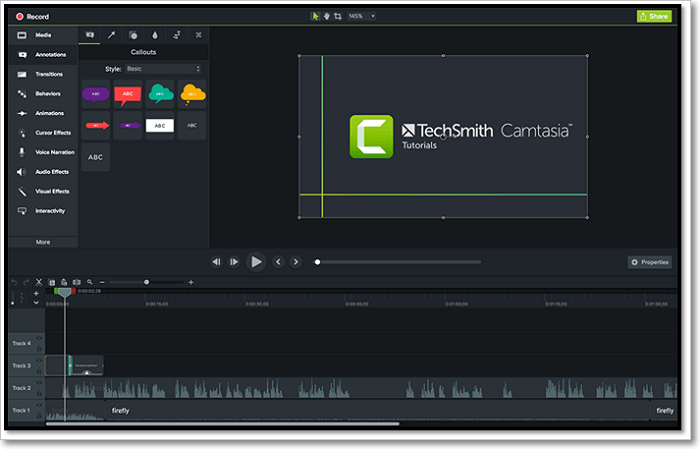Switch to Arrows and Lines subtab

(x=111, y=35)
